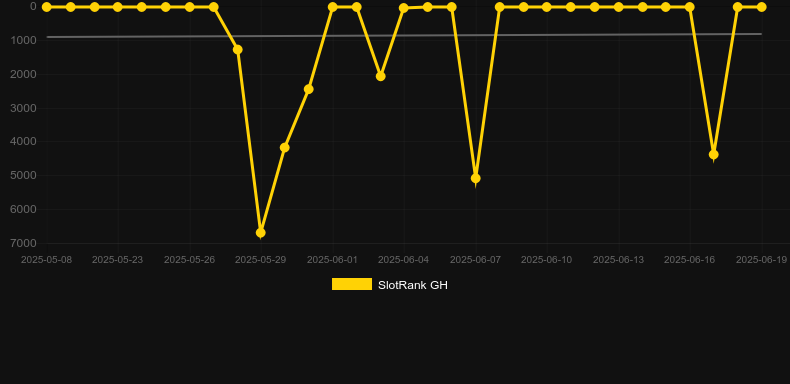Viewport: 790px width, 384px height.
Task: Select the data point near rank 4200
Action: pos(285,148)
